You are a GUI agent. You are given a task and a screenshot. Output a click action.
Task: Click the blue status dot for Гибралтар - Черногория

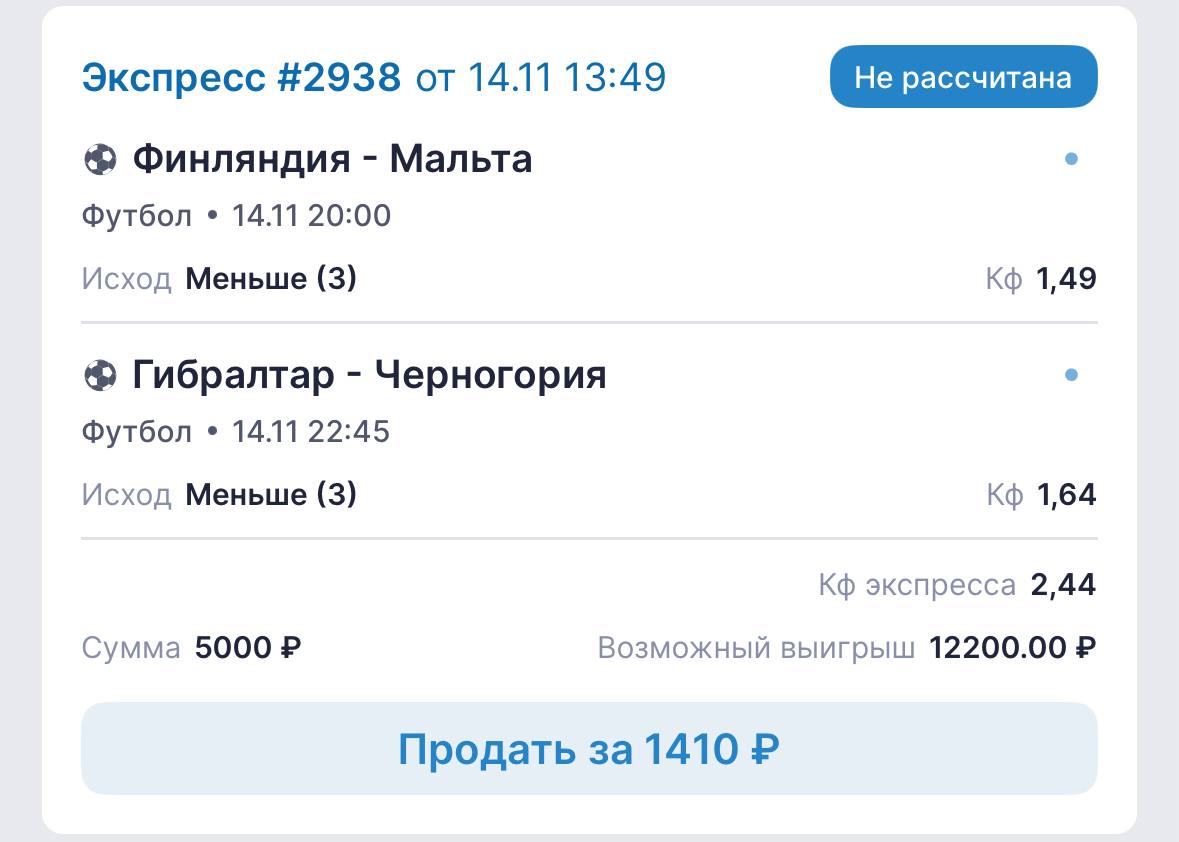1071,375
